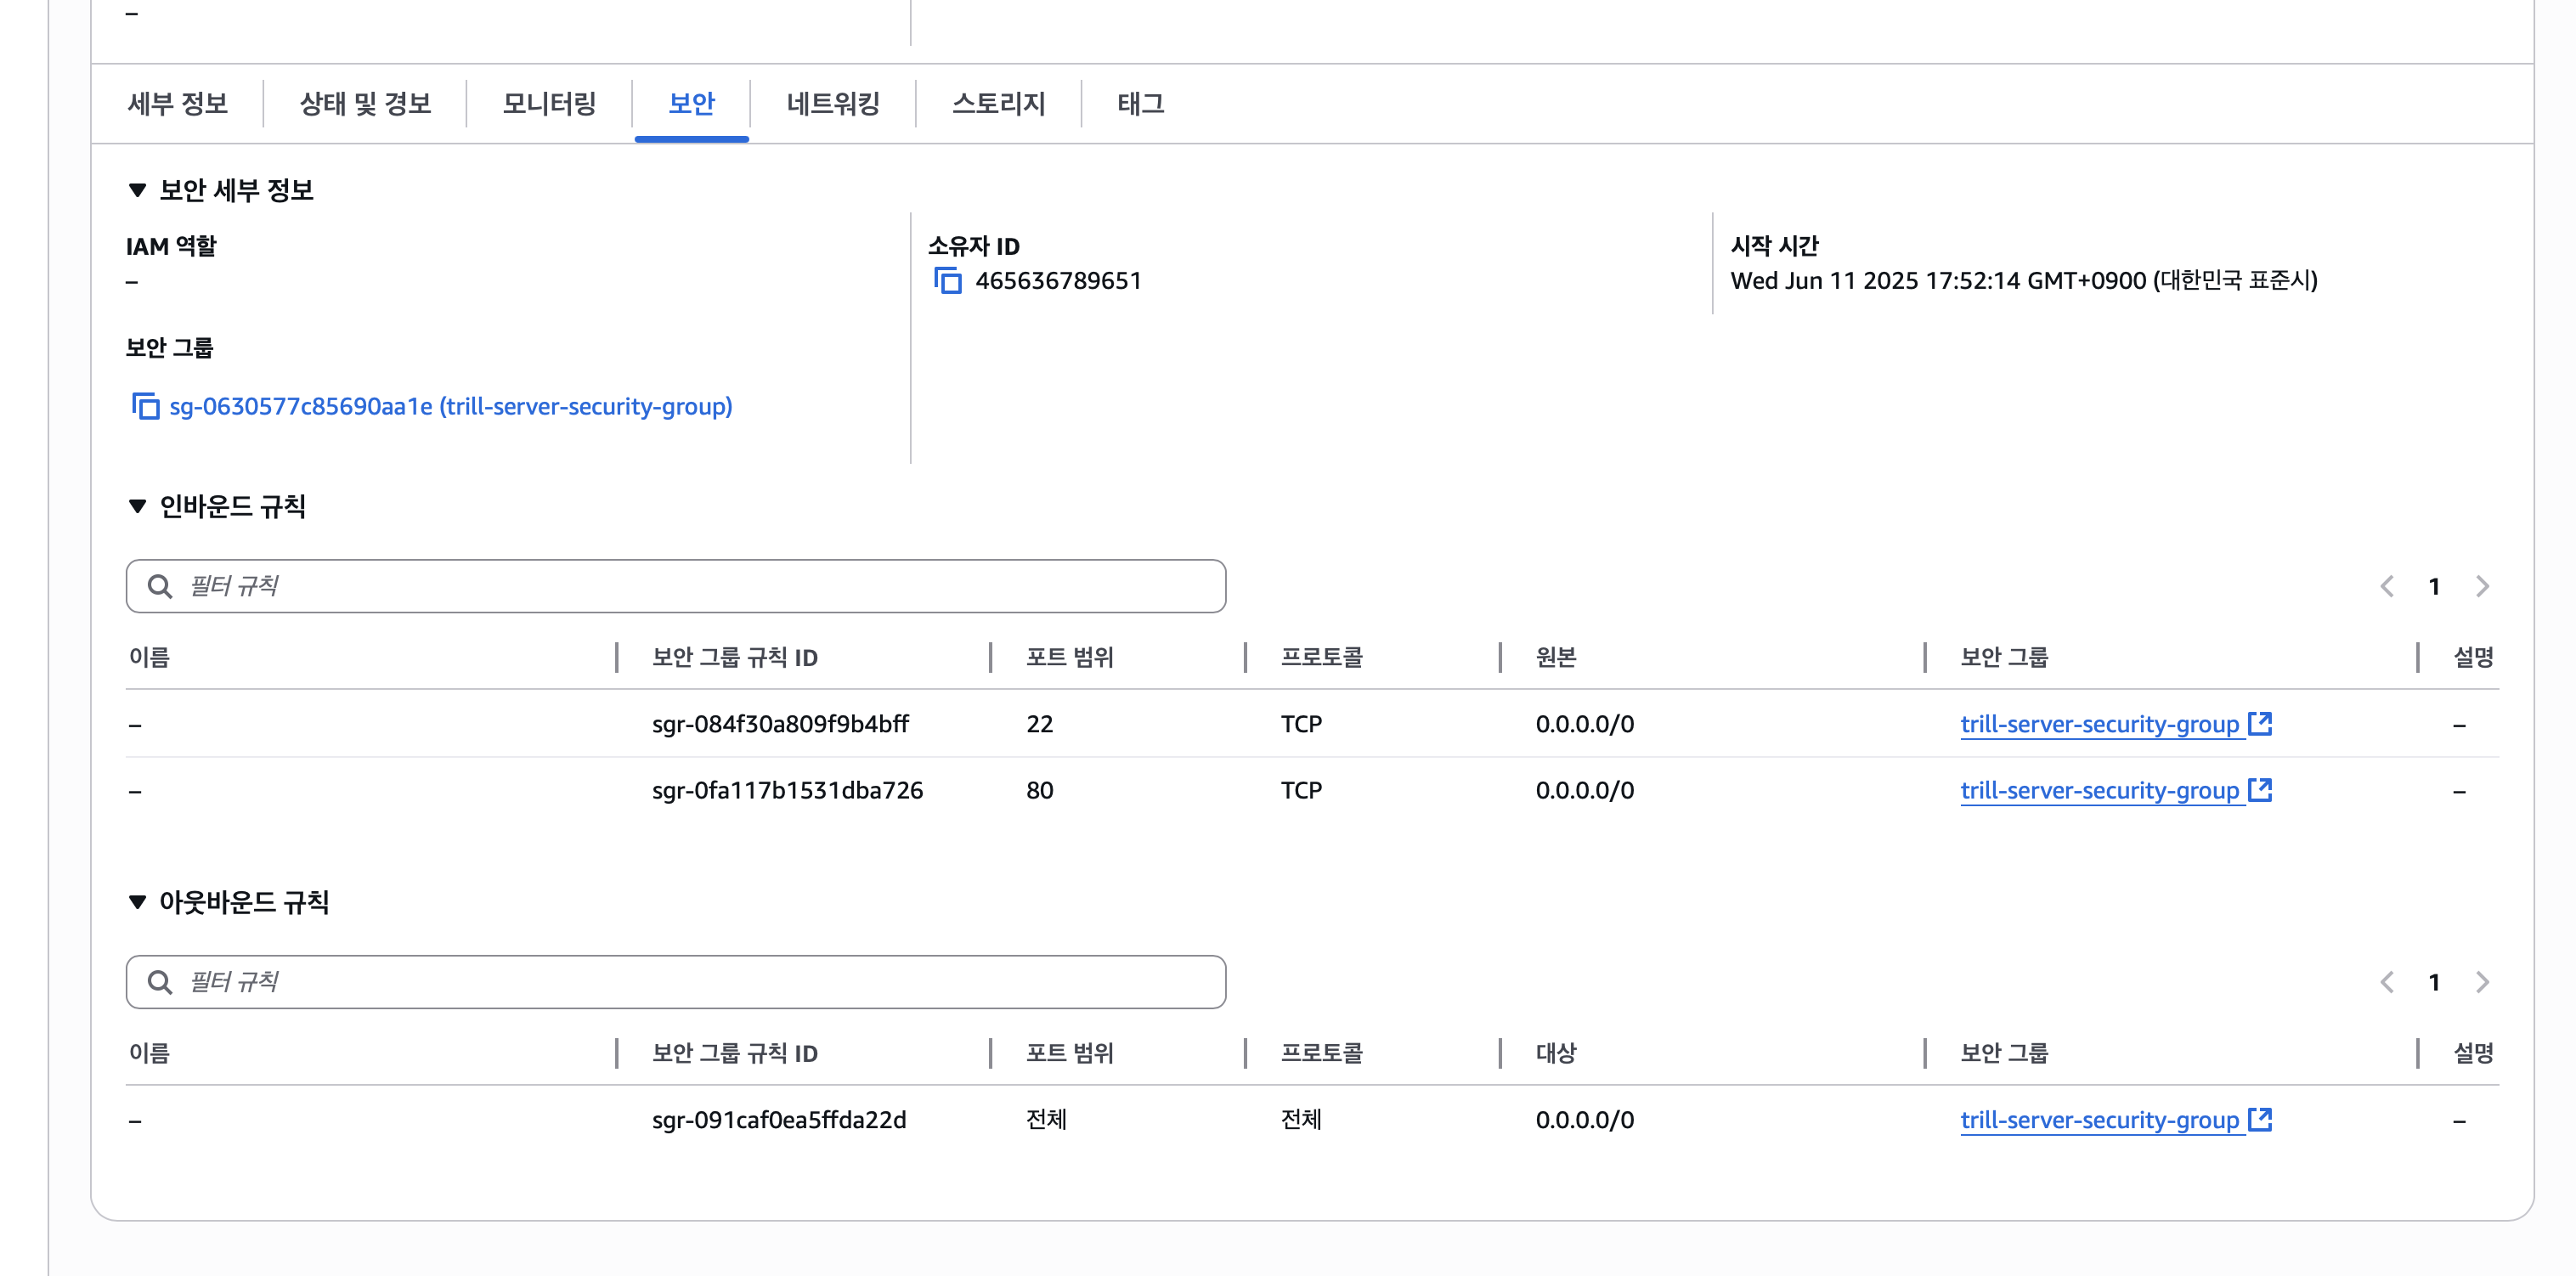Collapse the 인바운드 규칙 section
The width and height of the screenshot is (2576, 1276).
pos(138,506)
